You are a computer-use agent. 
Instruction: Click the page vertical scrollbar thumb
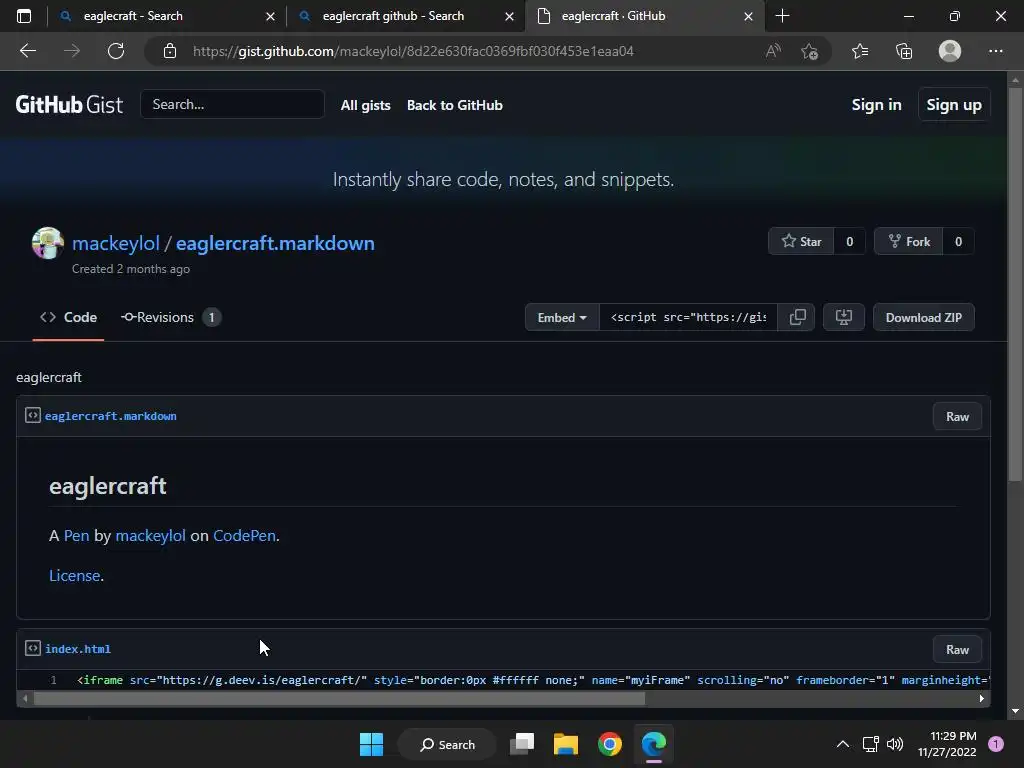[1015, 284]
